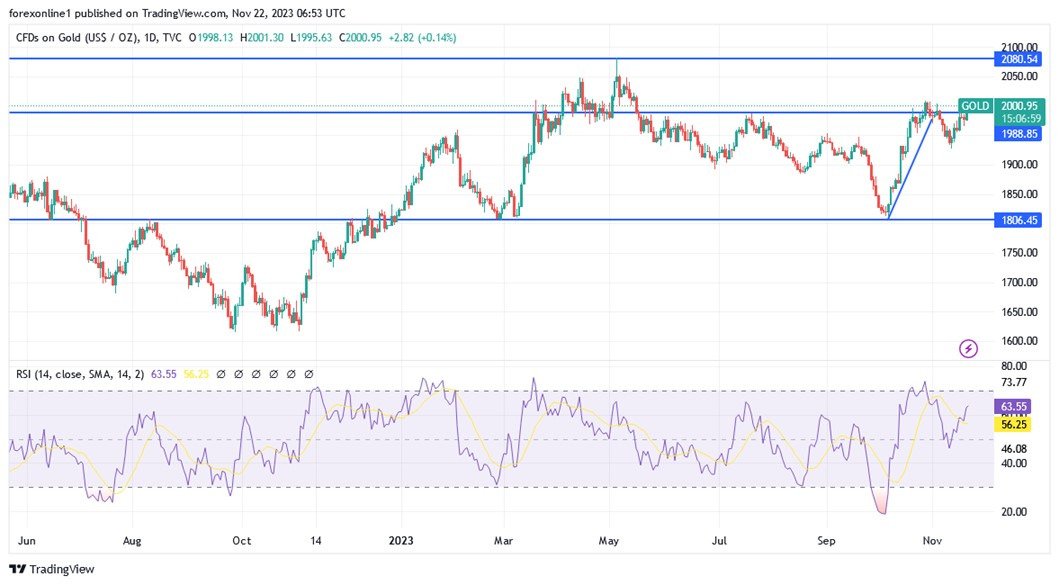
Task: Click the lightning bolt quick-action icon
Action: 967,348
